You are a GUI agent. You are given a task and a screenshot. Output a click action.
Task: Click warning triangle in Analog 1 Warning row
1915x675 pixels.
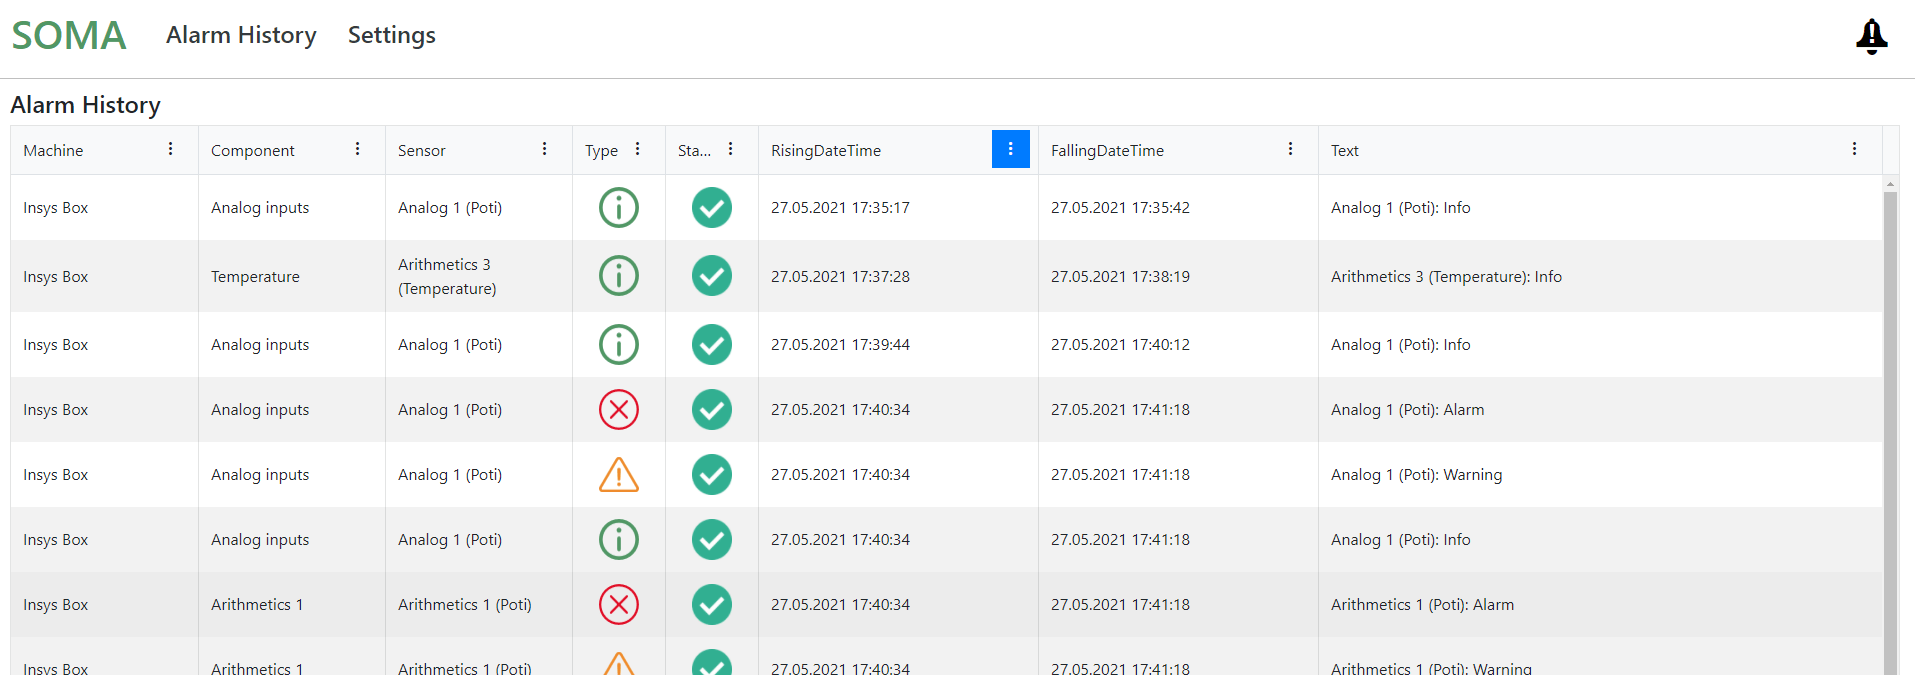(x=619, y=474)
